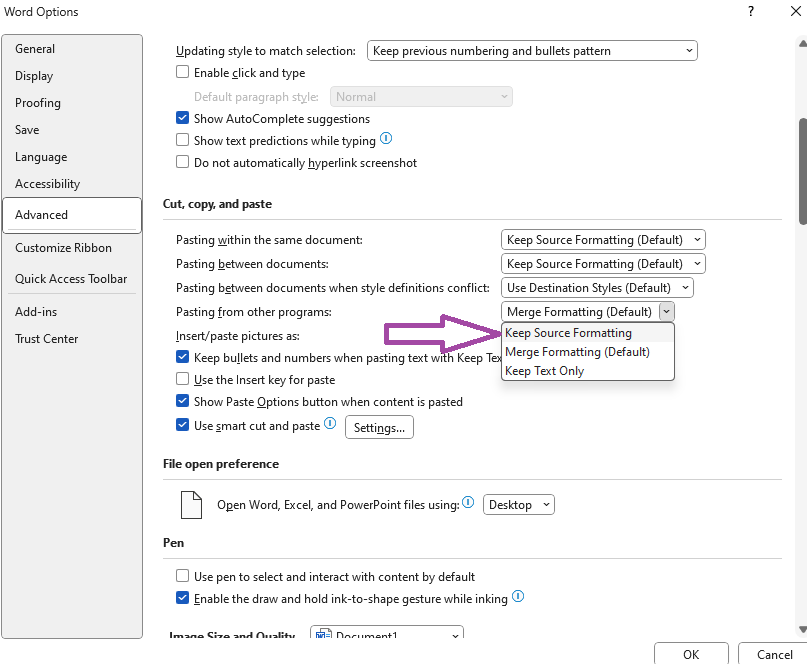
Task: Open the Desktop dropdown for file preference
Action: [518, 504]
